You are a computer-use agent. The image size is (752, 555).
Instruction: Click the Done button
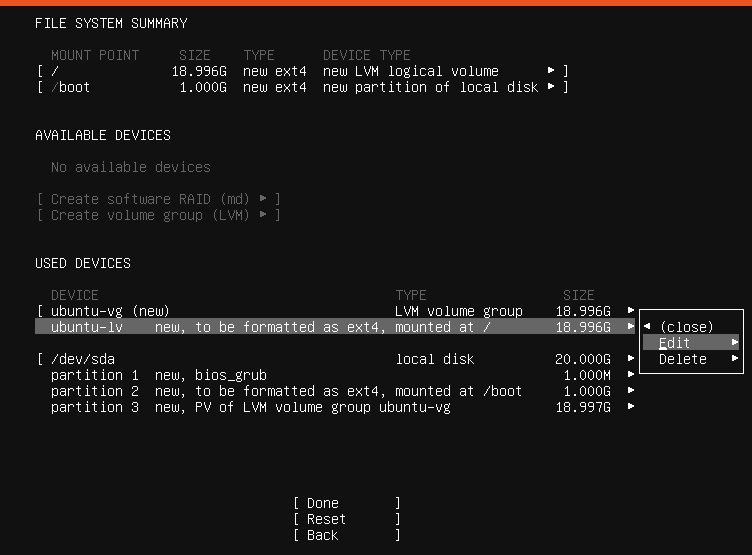pos(347,503)
